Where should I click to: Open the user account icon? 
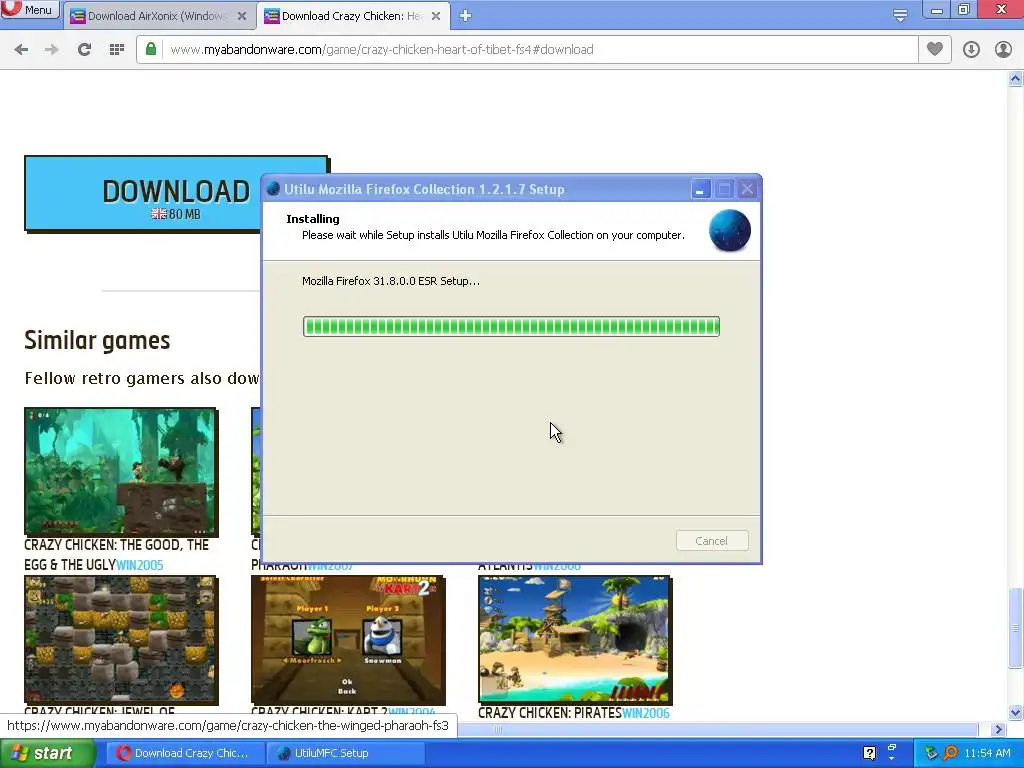pos(1003,50)
